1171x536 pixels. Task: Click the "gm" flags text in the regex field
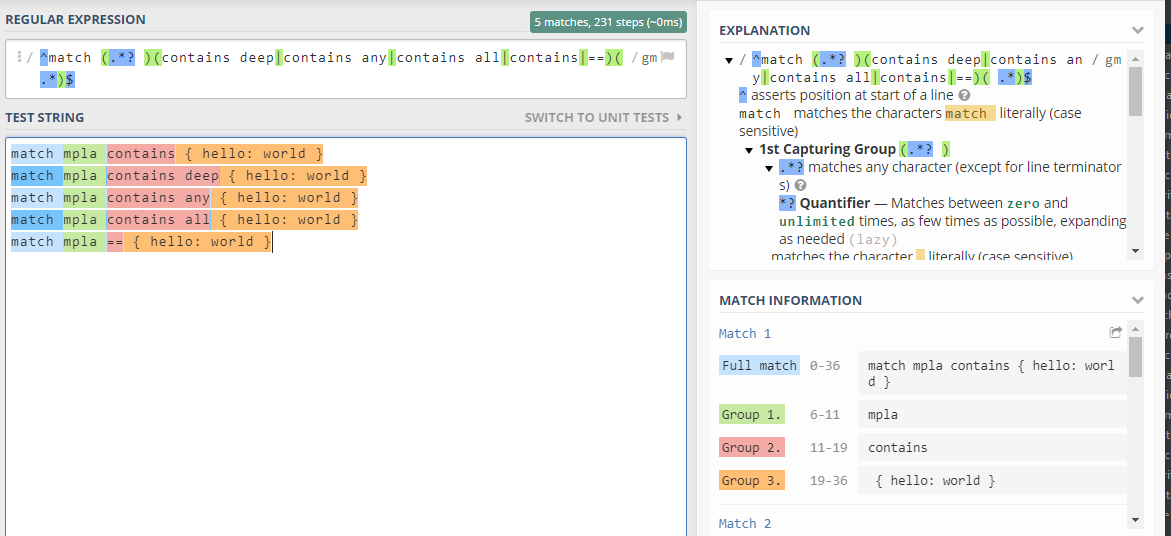[649, 57]
